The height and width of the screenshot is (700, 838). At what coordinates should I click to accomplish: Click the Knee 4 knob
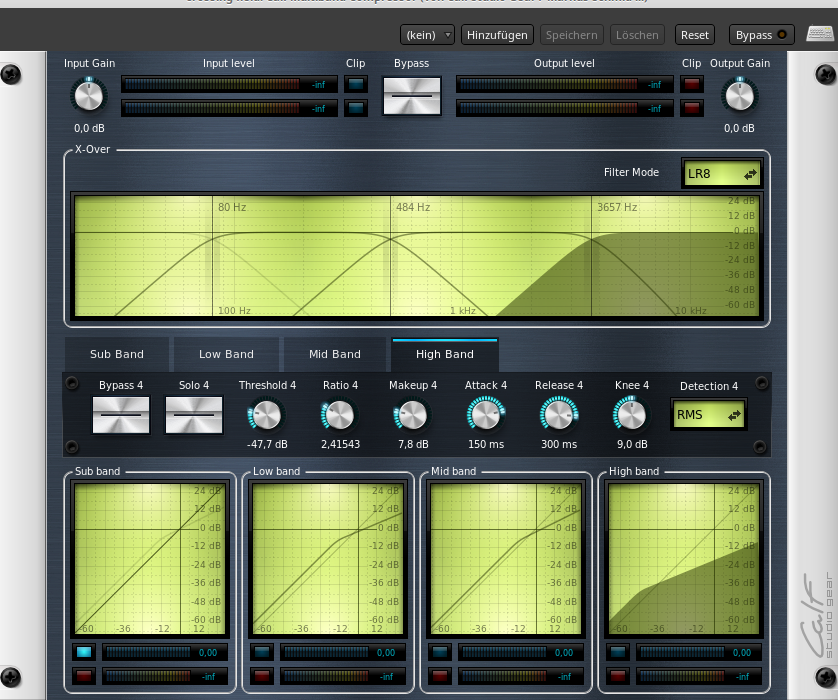coord(632,415)
